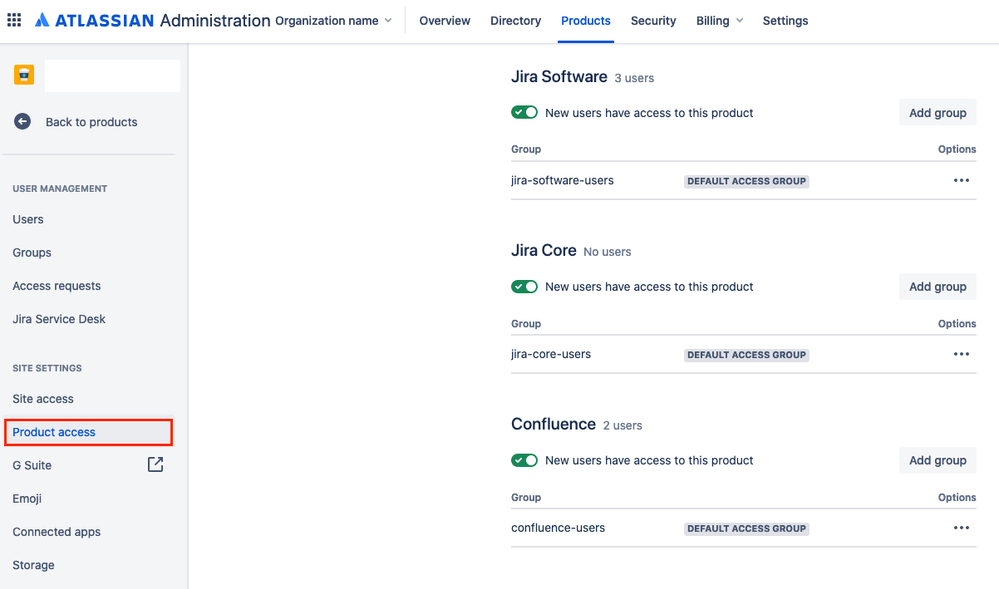Click the Jira Core heading
Viewport: 999px width, 589px height.
[x=543, y=251]
